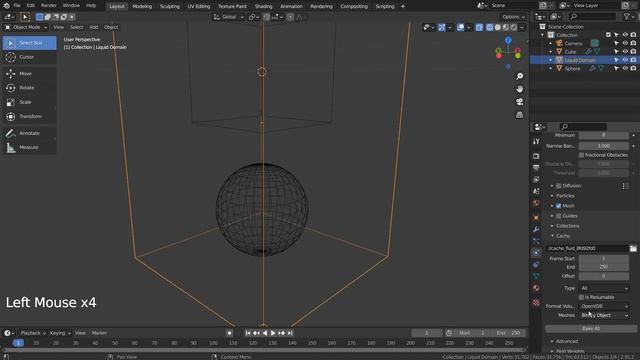
Task: Open the Tool properties tab icon
Action: point(536,141)
